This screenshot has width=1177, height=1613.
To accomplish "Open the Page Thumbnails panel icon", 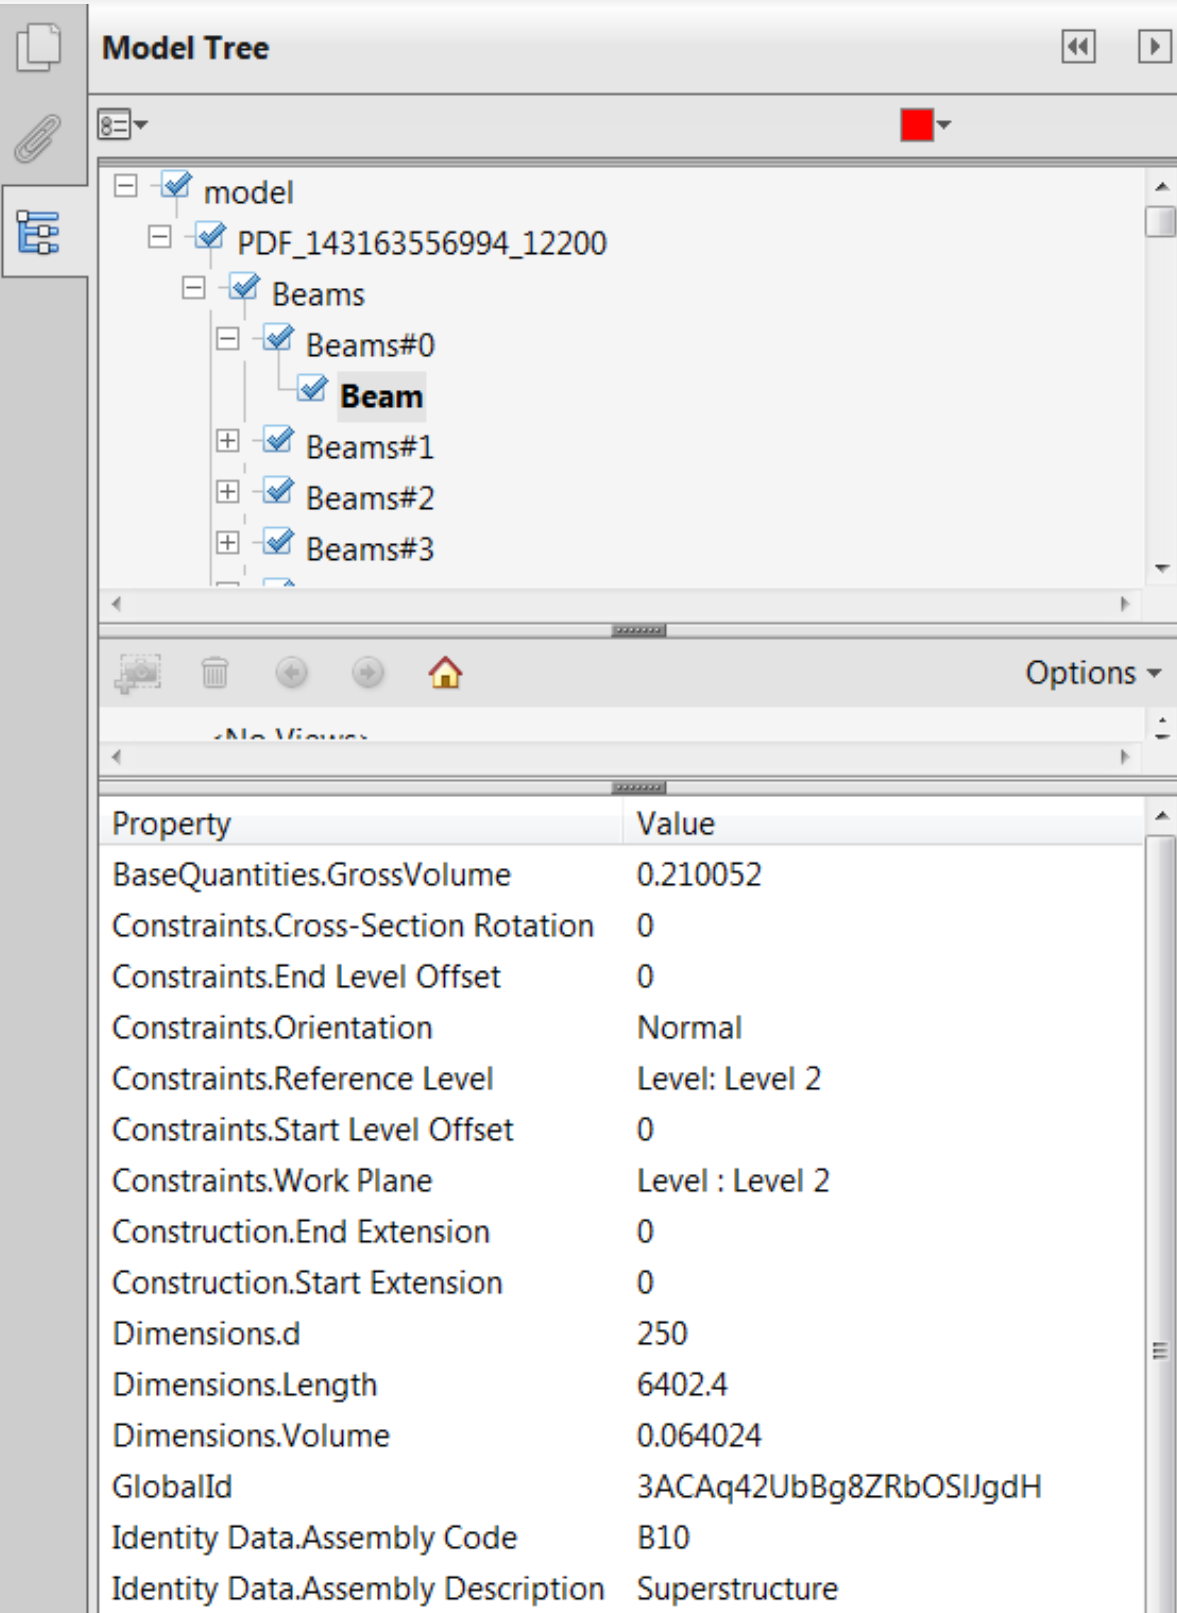I will pos(39,47).
